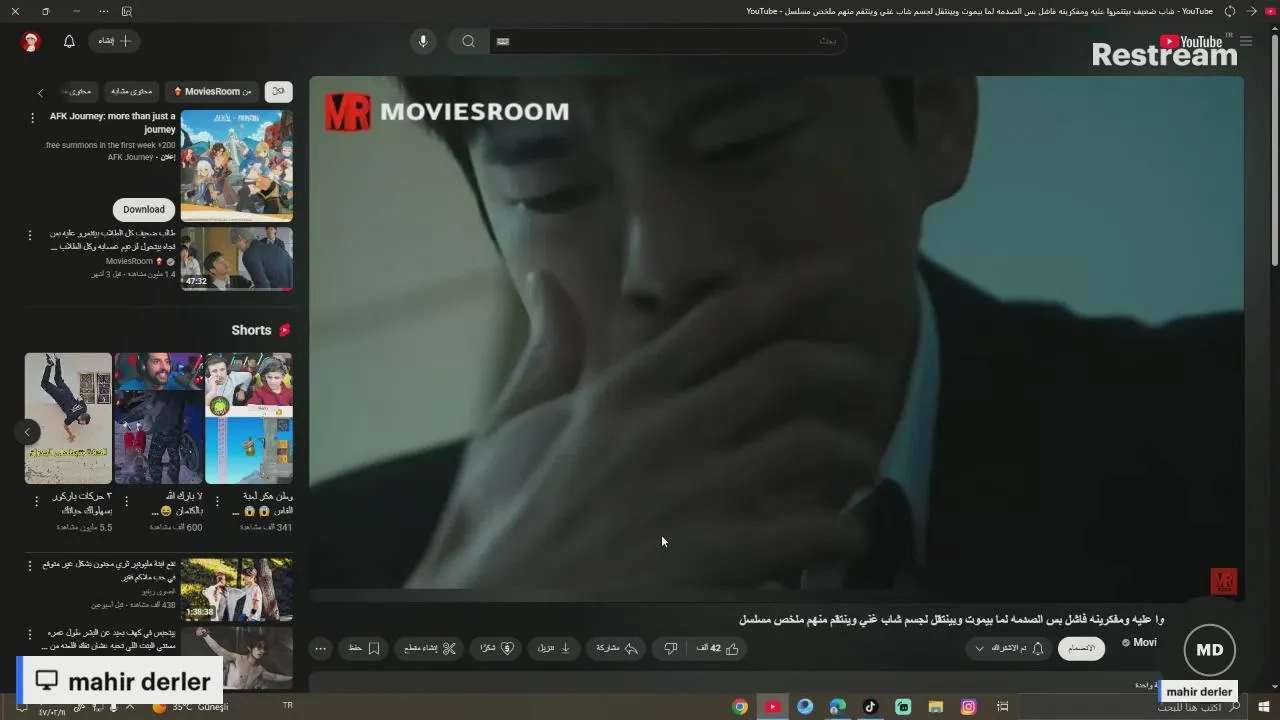Click the Clip button with the scissors icon
The image size is (1280, 720).
pyautogui.click(x=430, y=648)
